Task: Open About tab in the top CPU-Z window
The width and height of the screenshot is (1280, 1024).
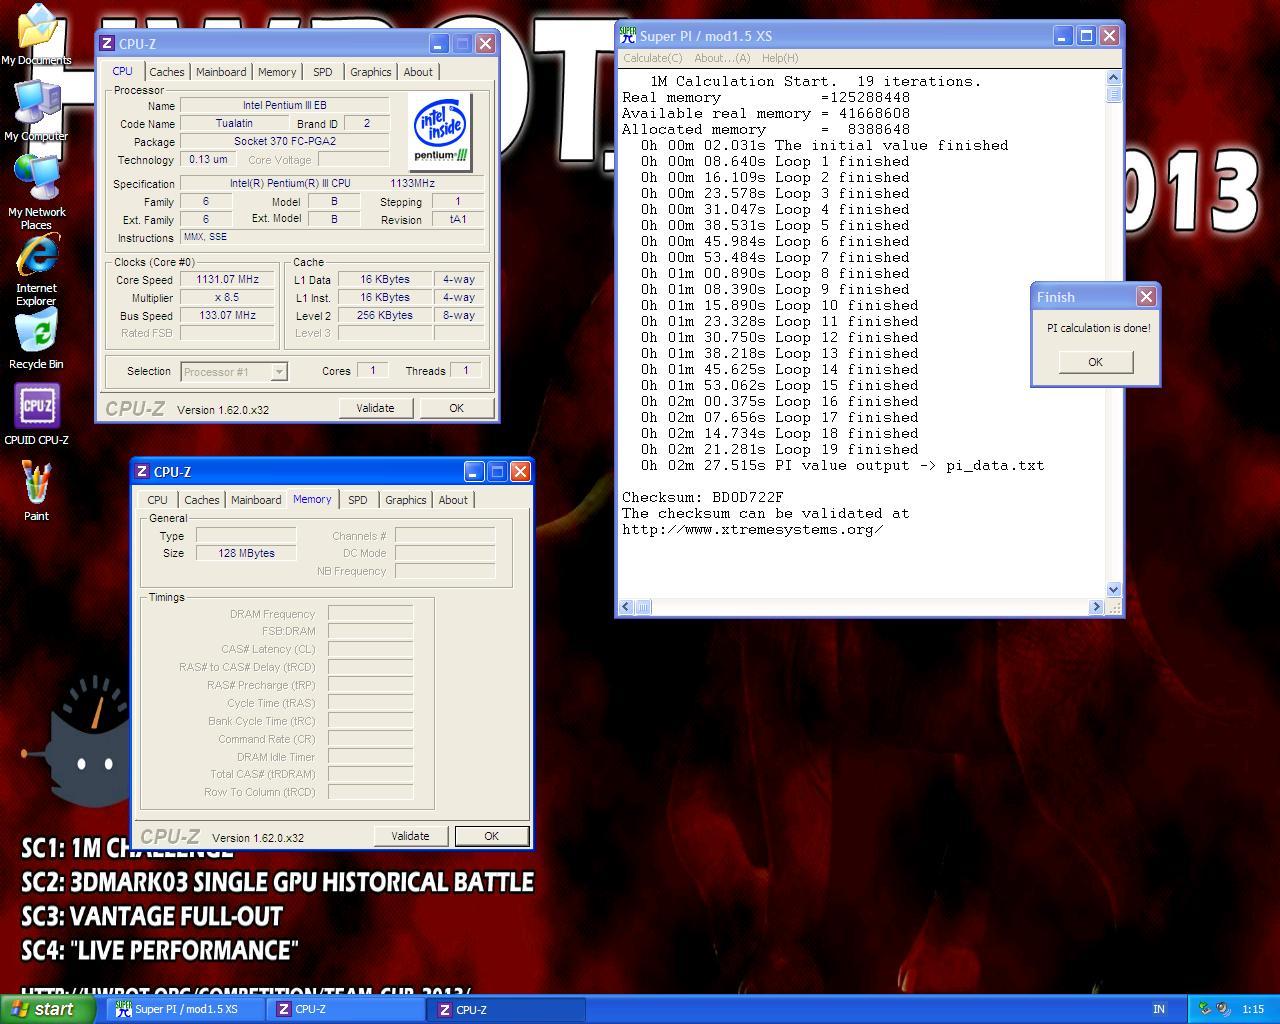Action: pos(418,72)
